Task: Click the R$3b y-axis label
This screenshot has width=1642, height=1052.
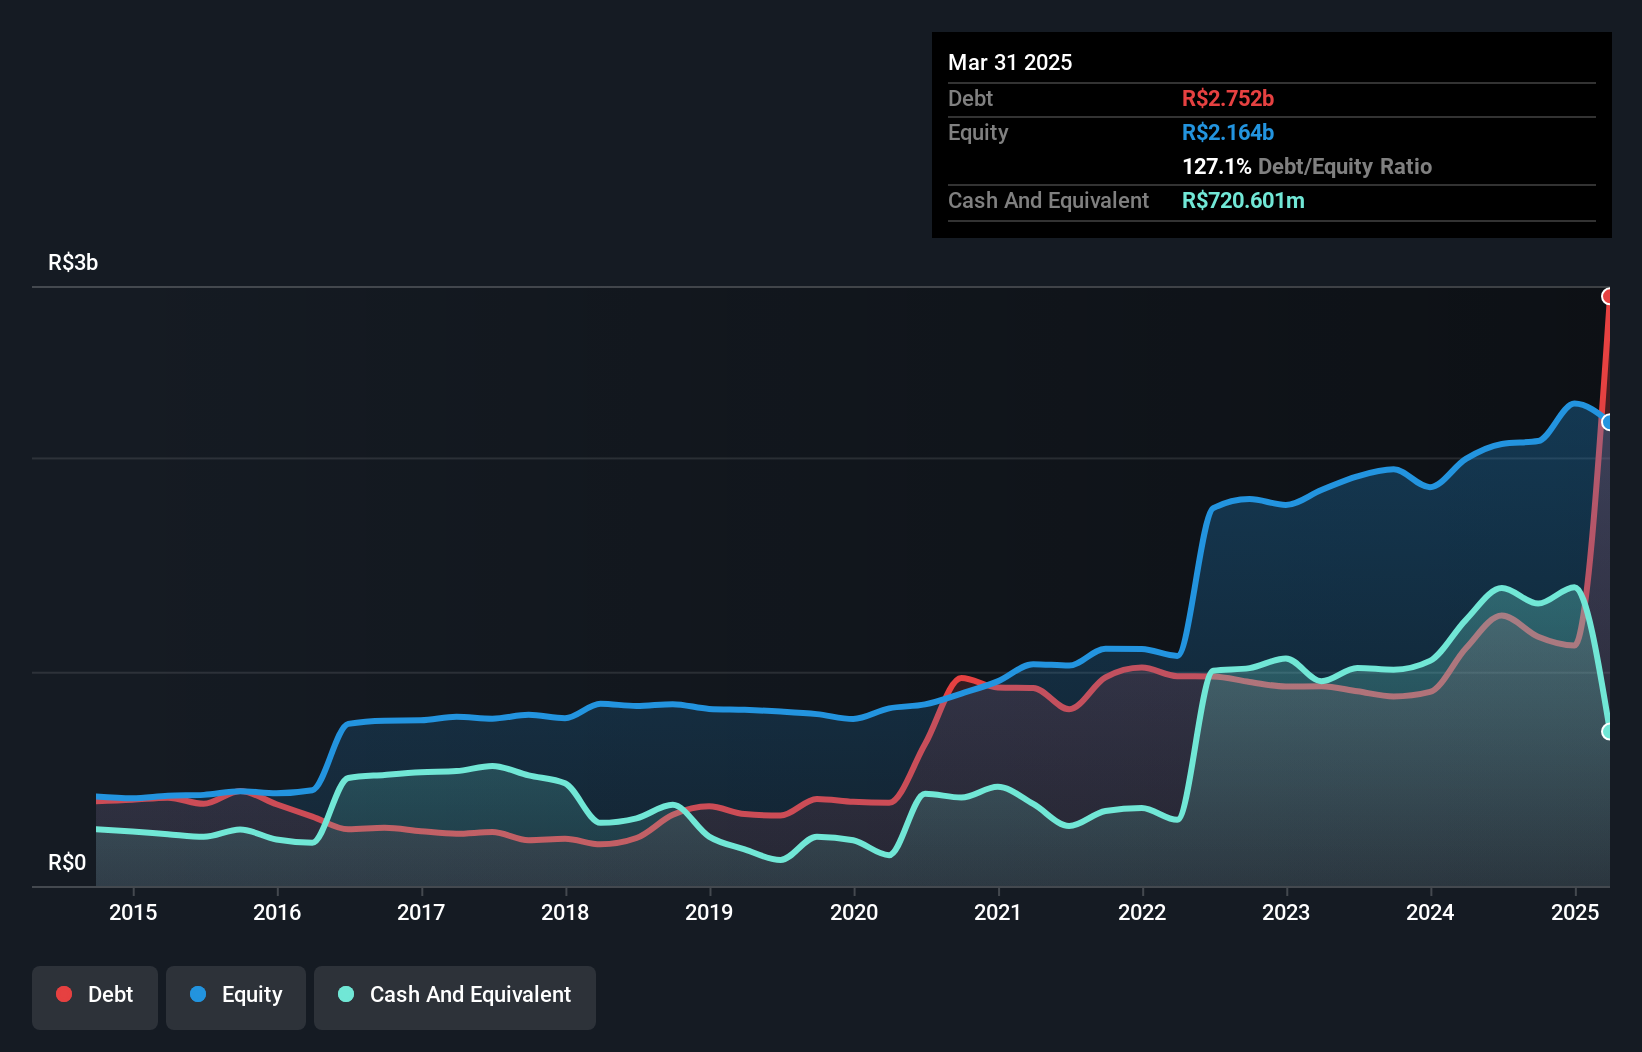Action: [73, 262]
